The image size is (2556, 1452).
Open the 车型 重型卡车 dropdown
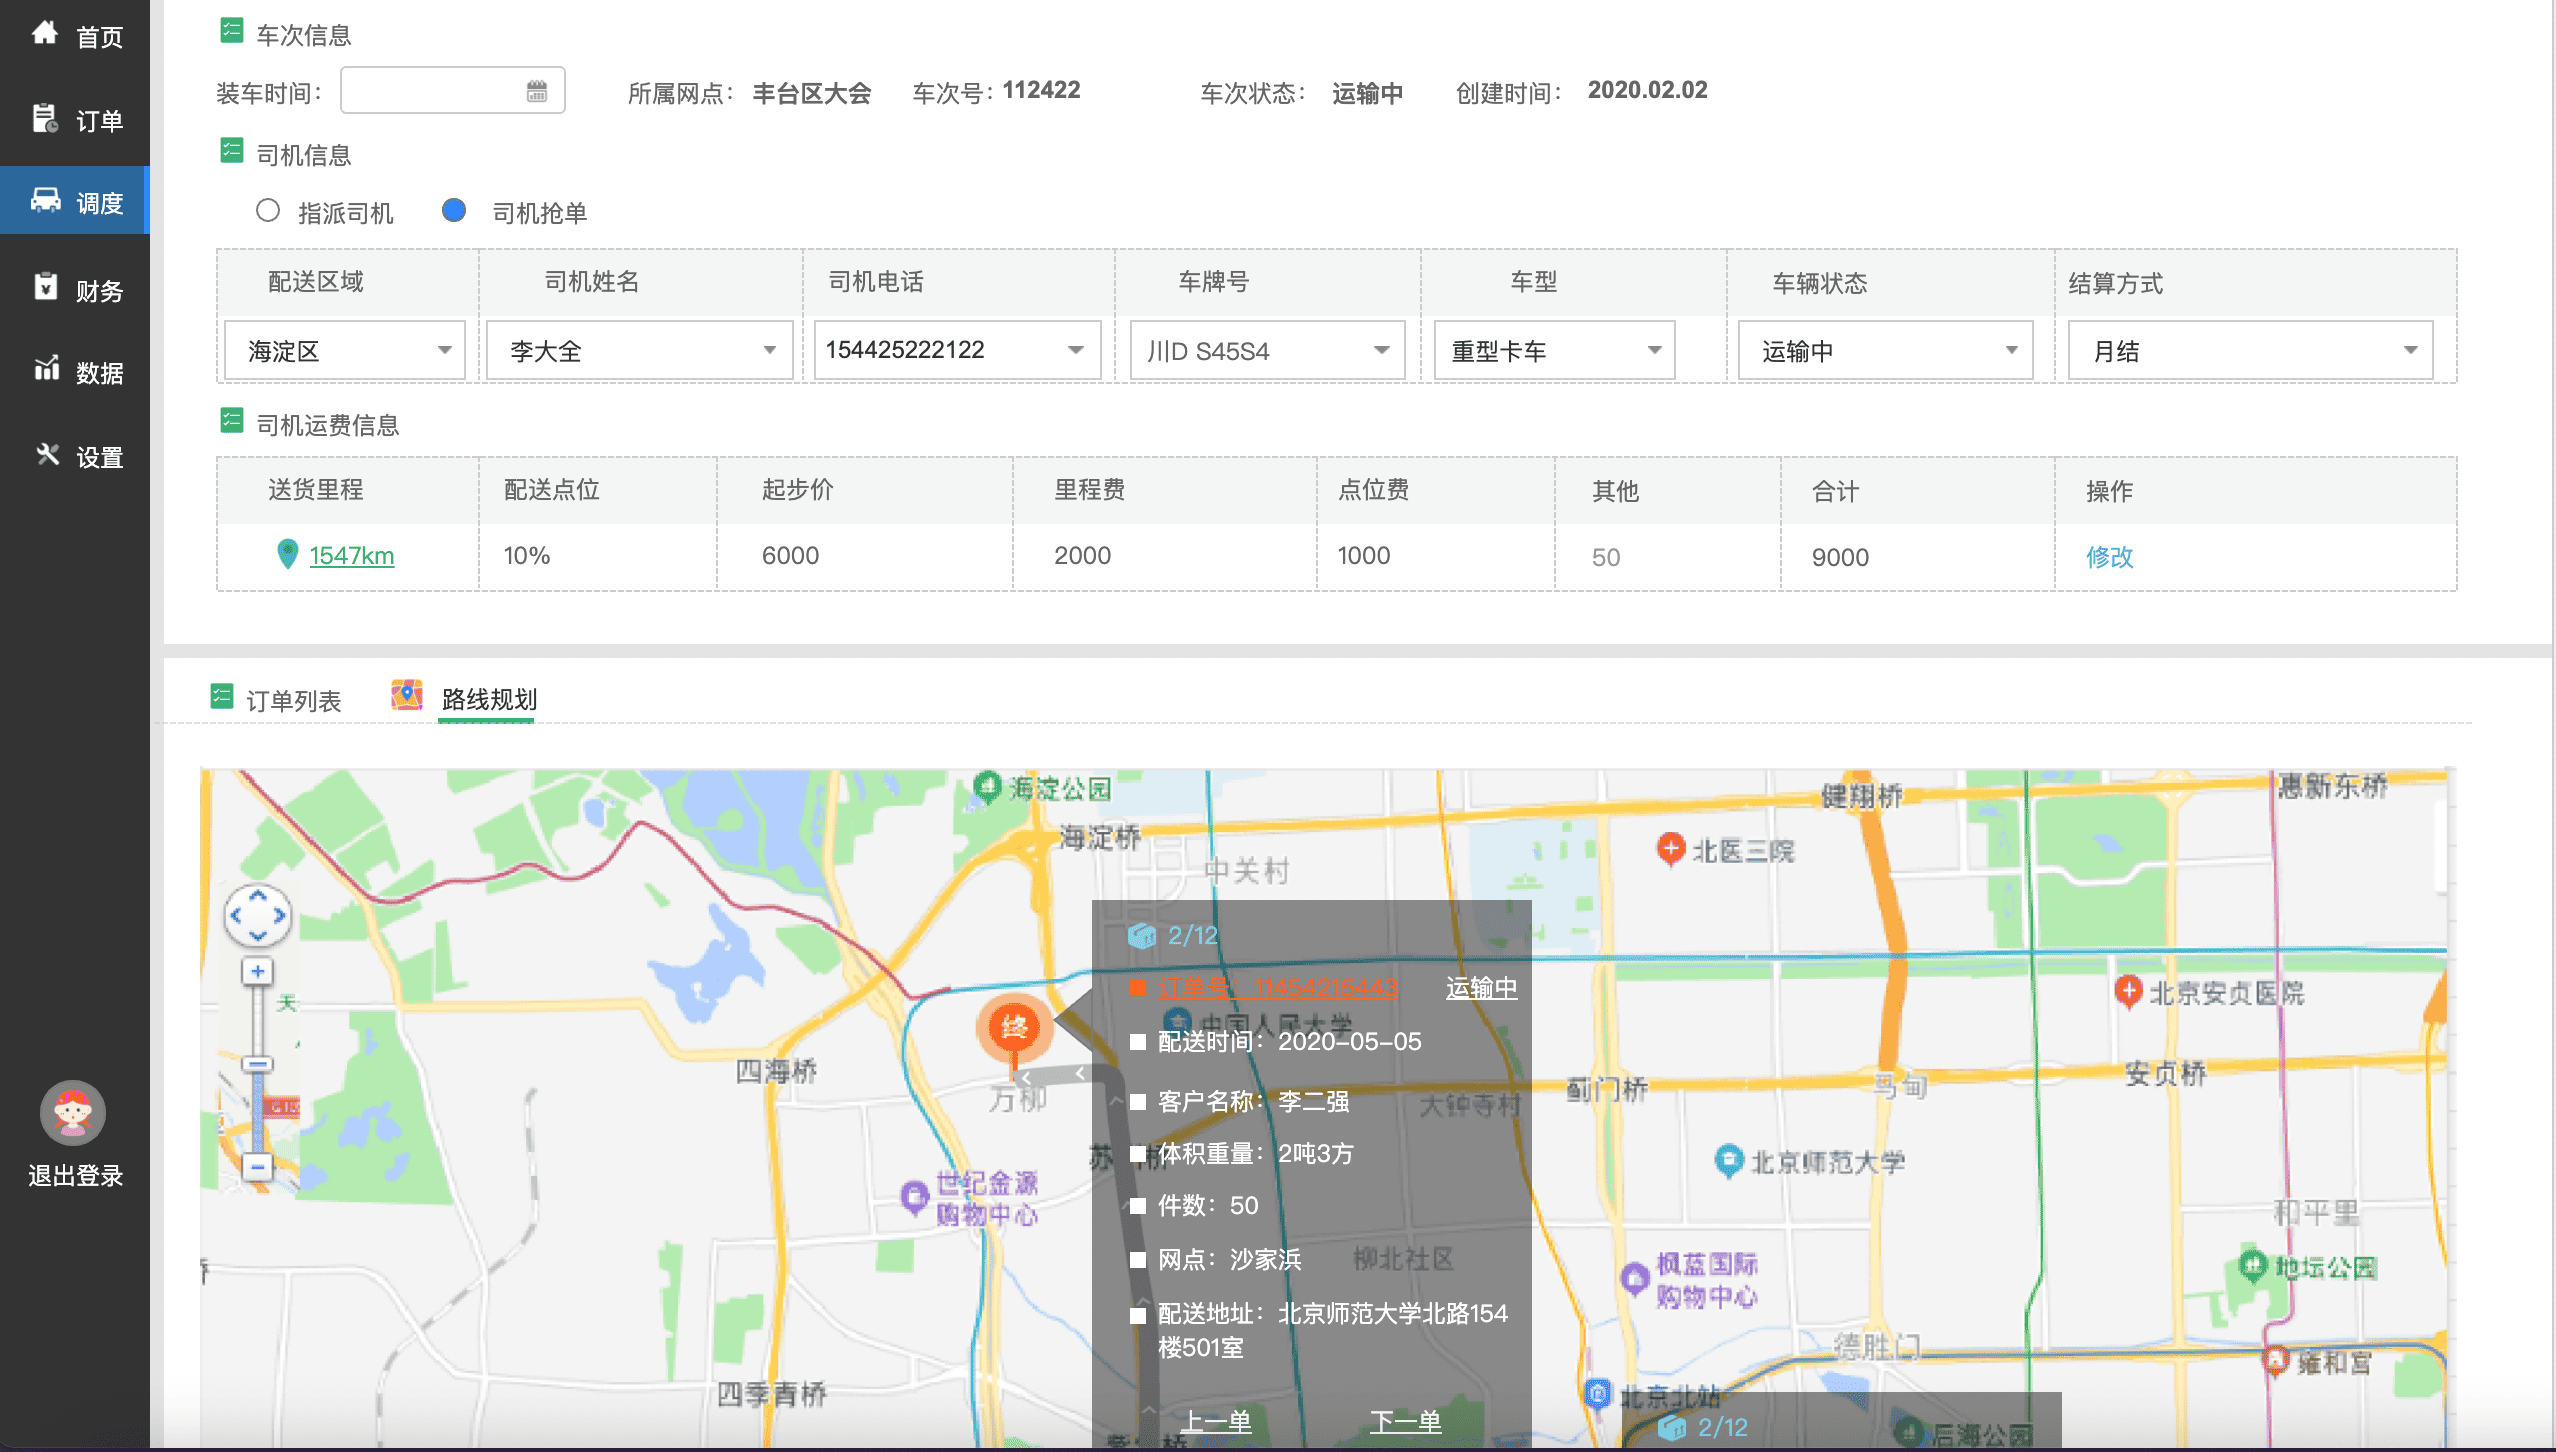[1554, 351]
